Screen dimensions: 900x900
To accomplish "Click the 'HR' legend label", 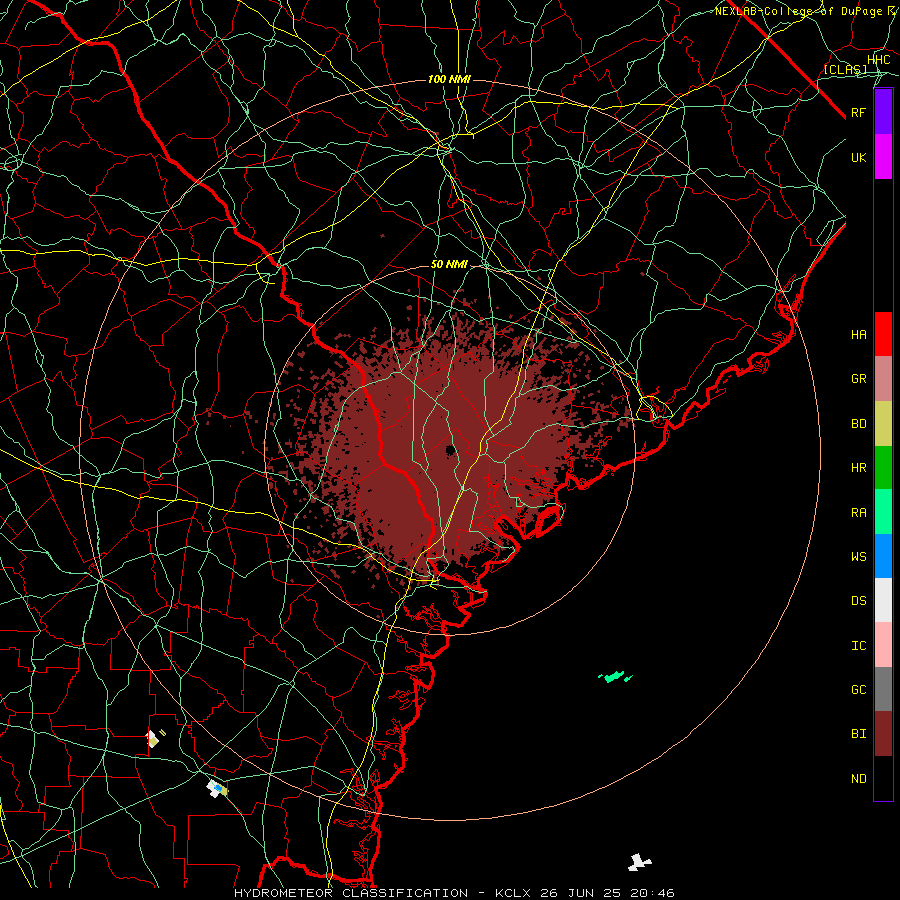I will (859, 468).
